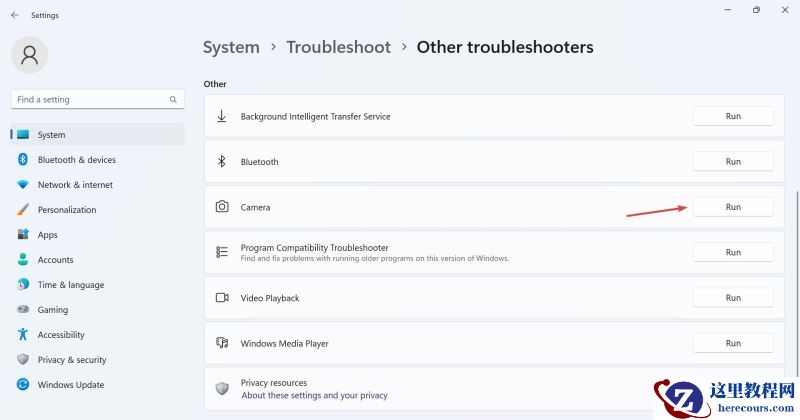This screenshot has width=800, height=420.
Task: Open the Gaming settings section
Action: (x=53, y=310)
